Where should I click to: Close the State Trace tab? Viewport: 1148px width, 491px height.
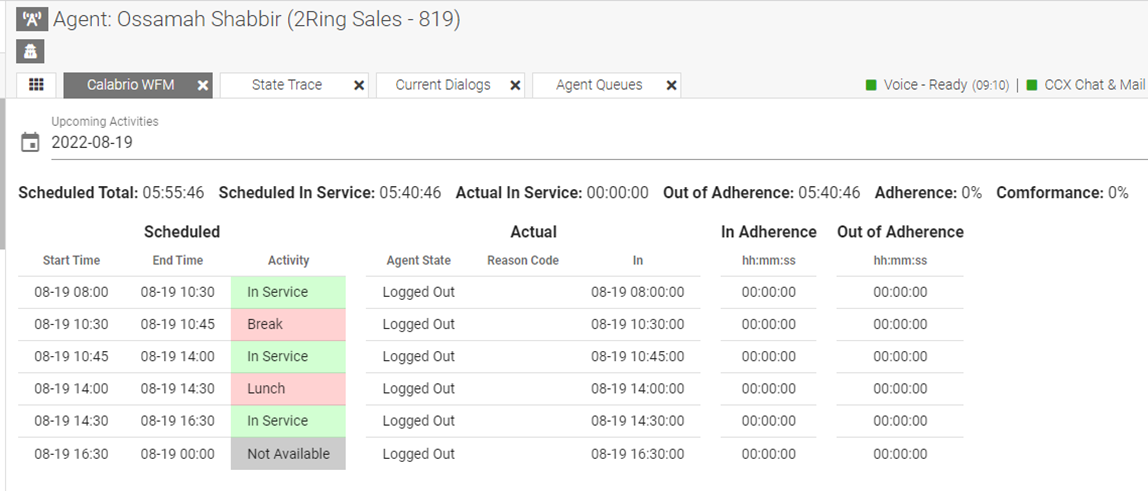(359, 86)
